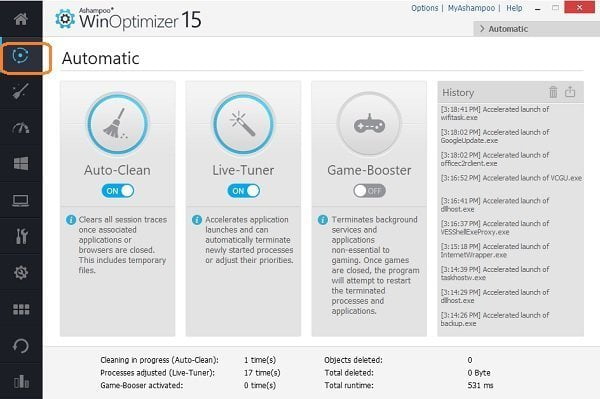Image resolution: width=600 pixels, height=399 pixels.
Task: Delete History with the trash icon
Action: (553, 92)
